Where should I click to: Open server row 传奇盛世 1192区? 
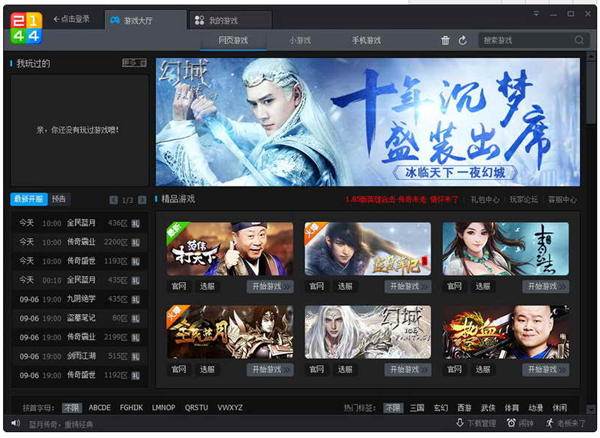pyautogui.click(x=80, y=375)
